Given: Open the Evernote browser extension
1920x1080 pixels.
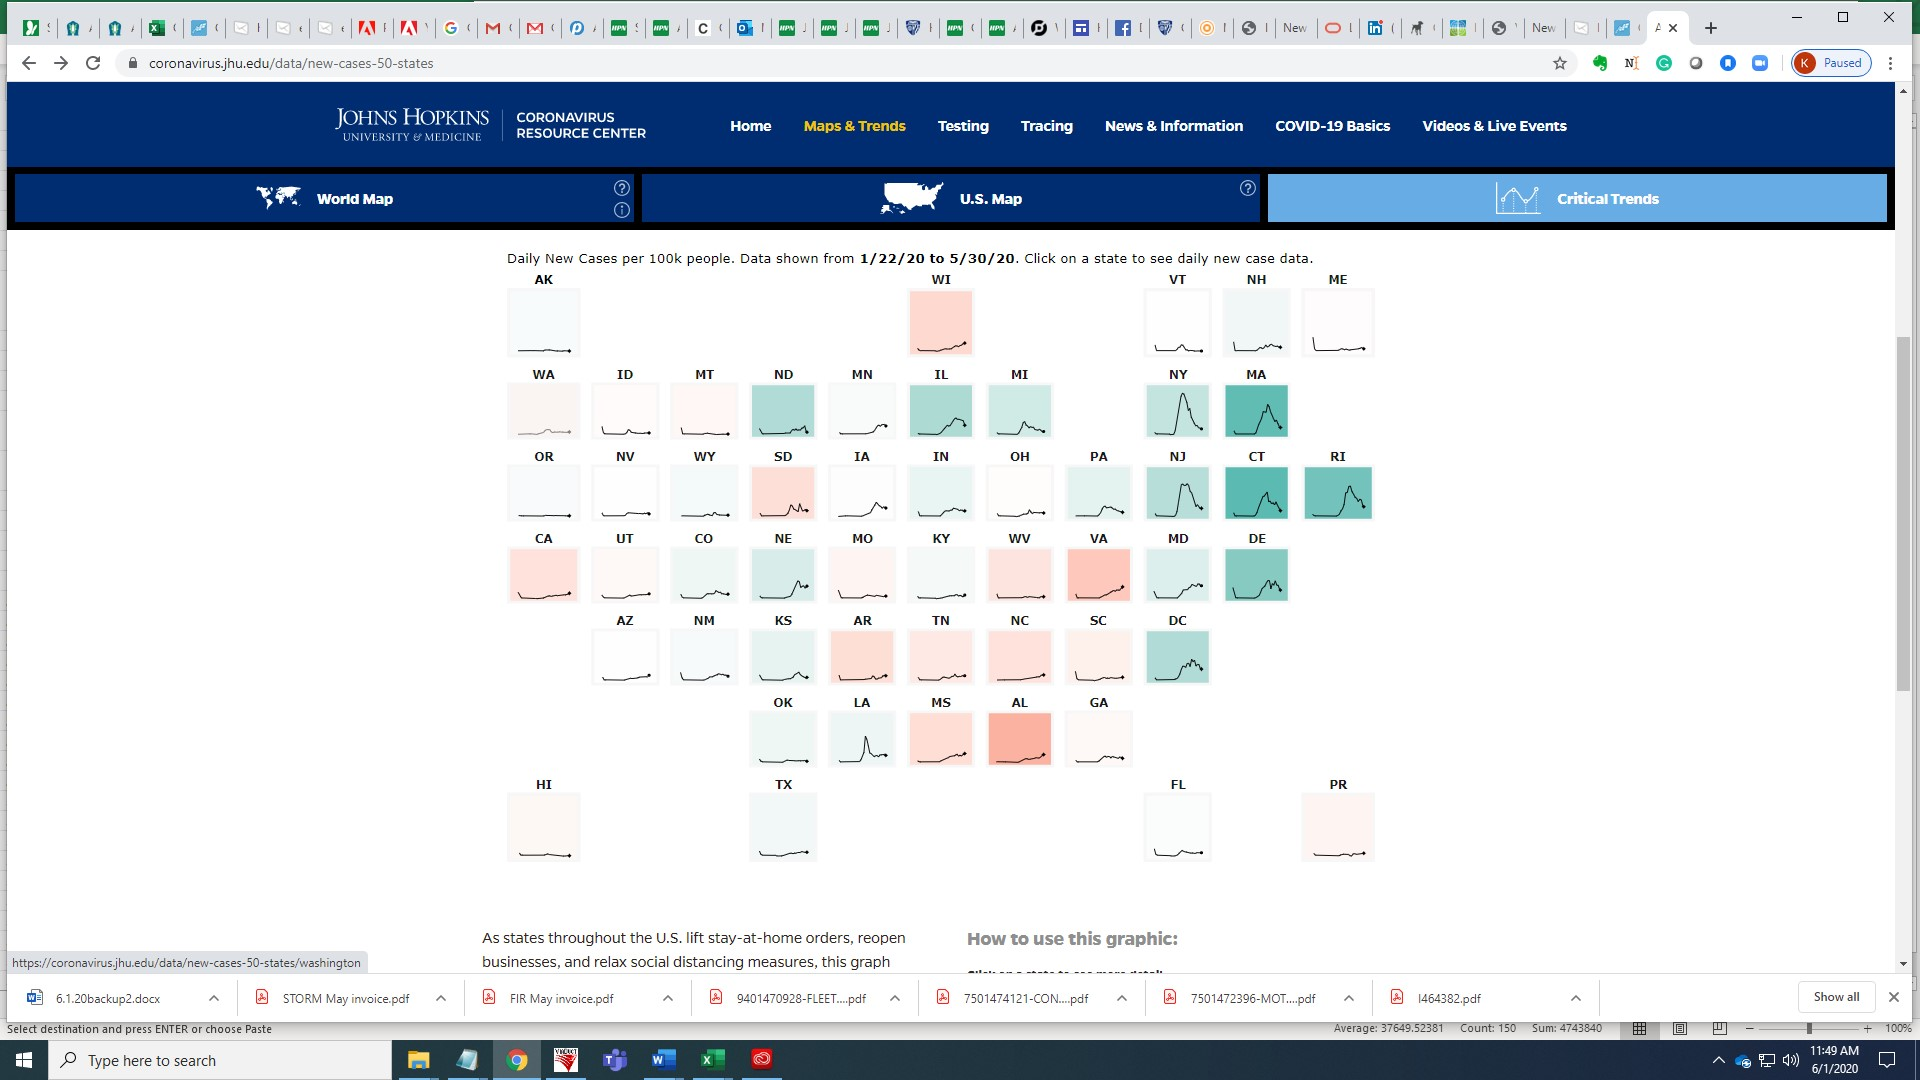Looking at the screenshot, I should 1600,62.
